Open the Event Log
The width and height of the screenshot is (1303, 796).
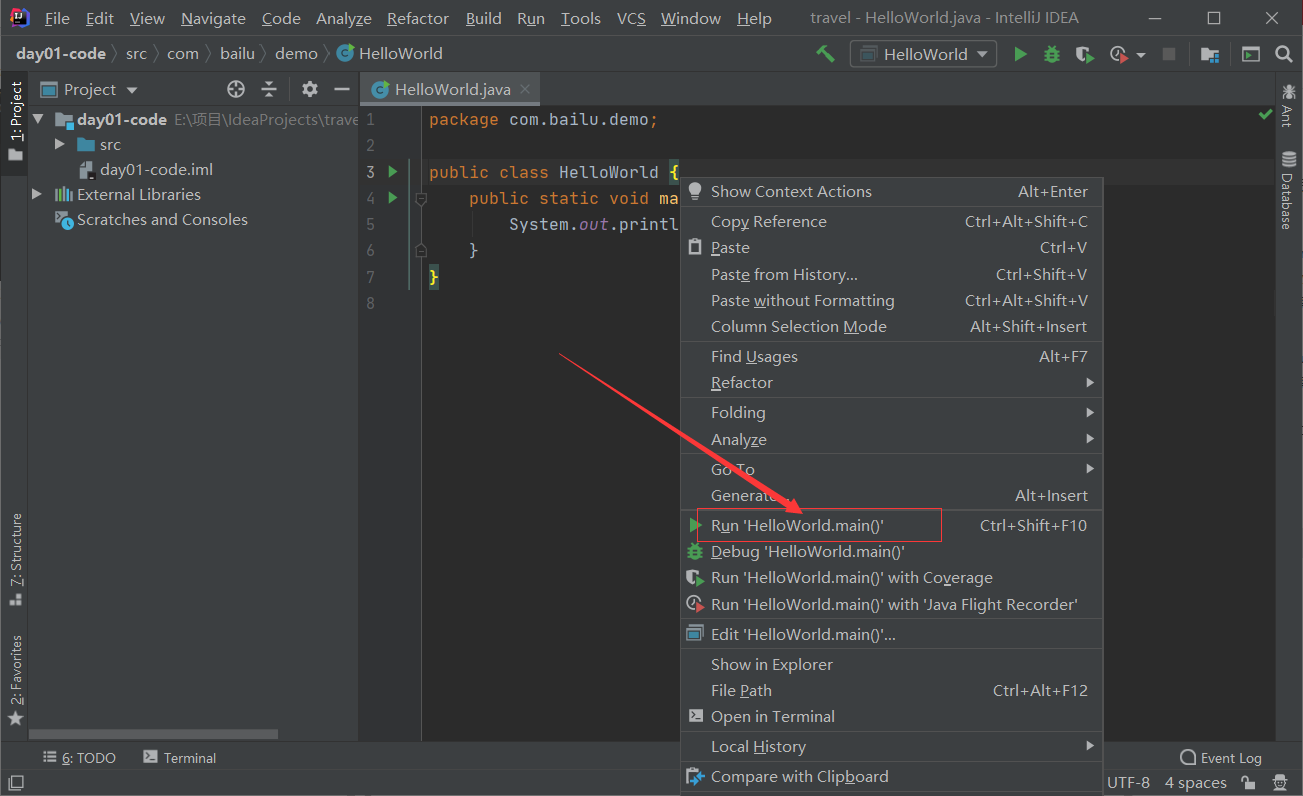click(1221, 758)
